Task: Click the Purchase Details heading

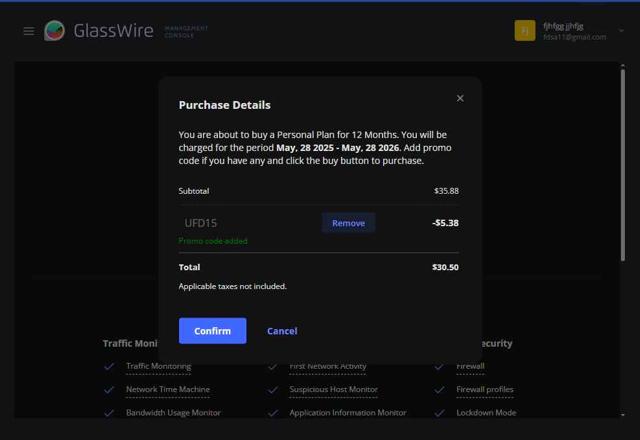Action: tap(224, 105)
